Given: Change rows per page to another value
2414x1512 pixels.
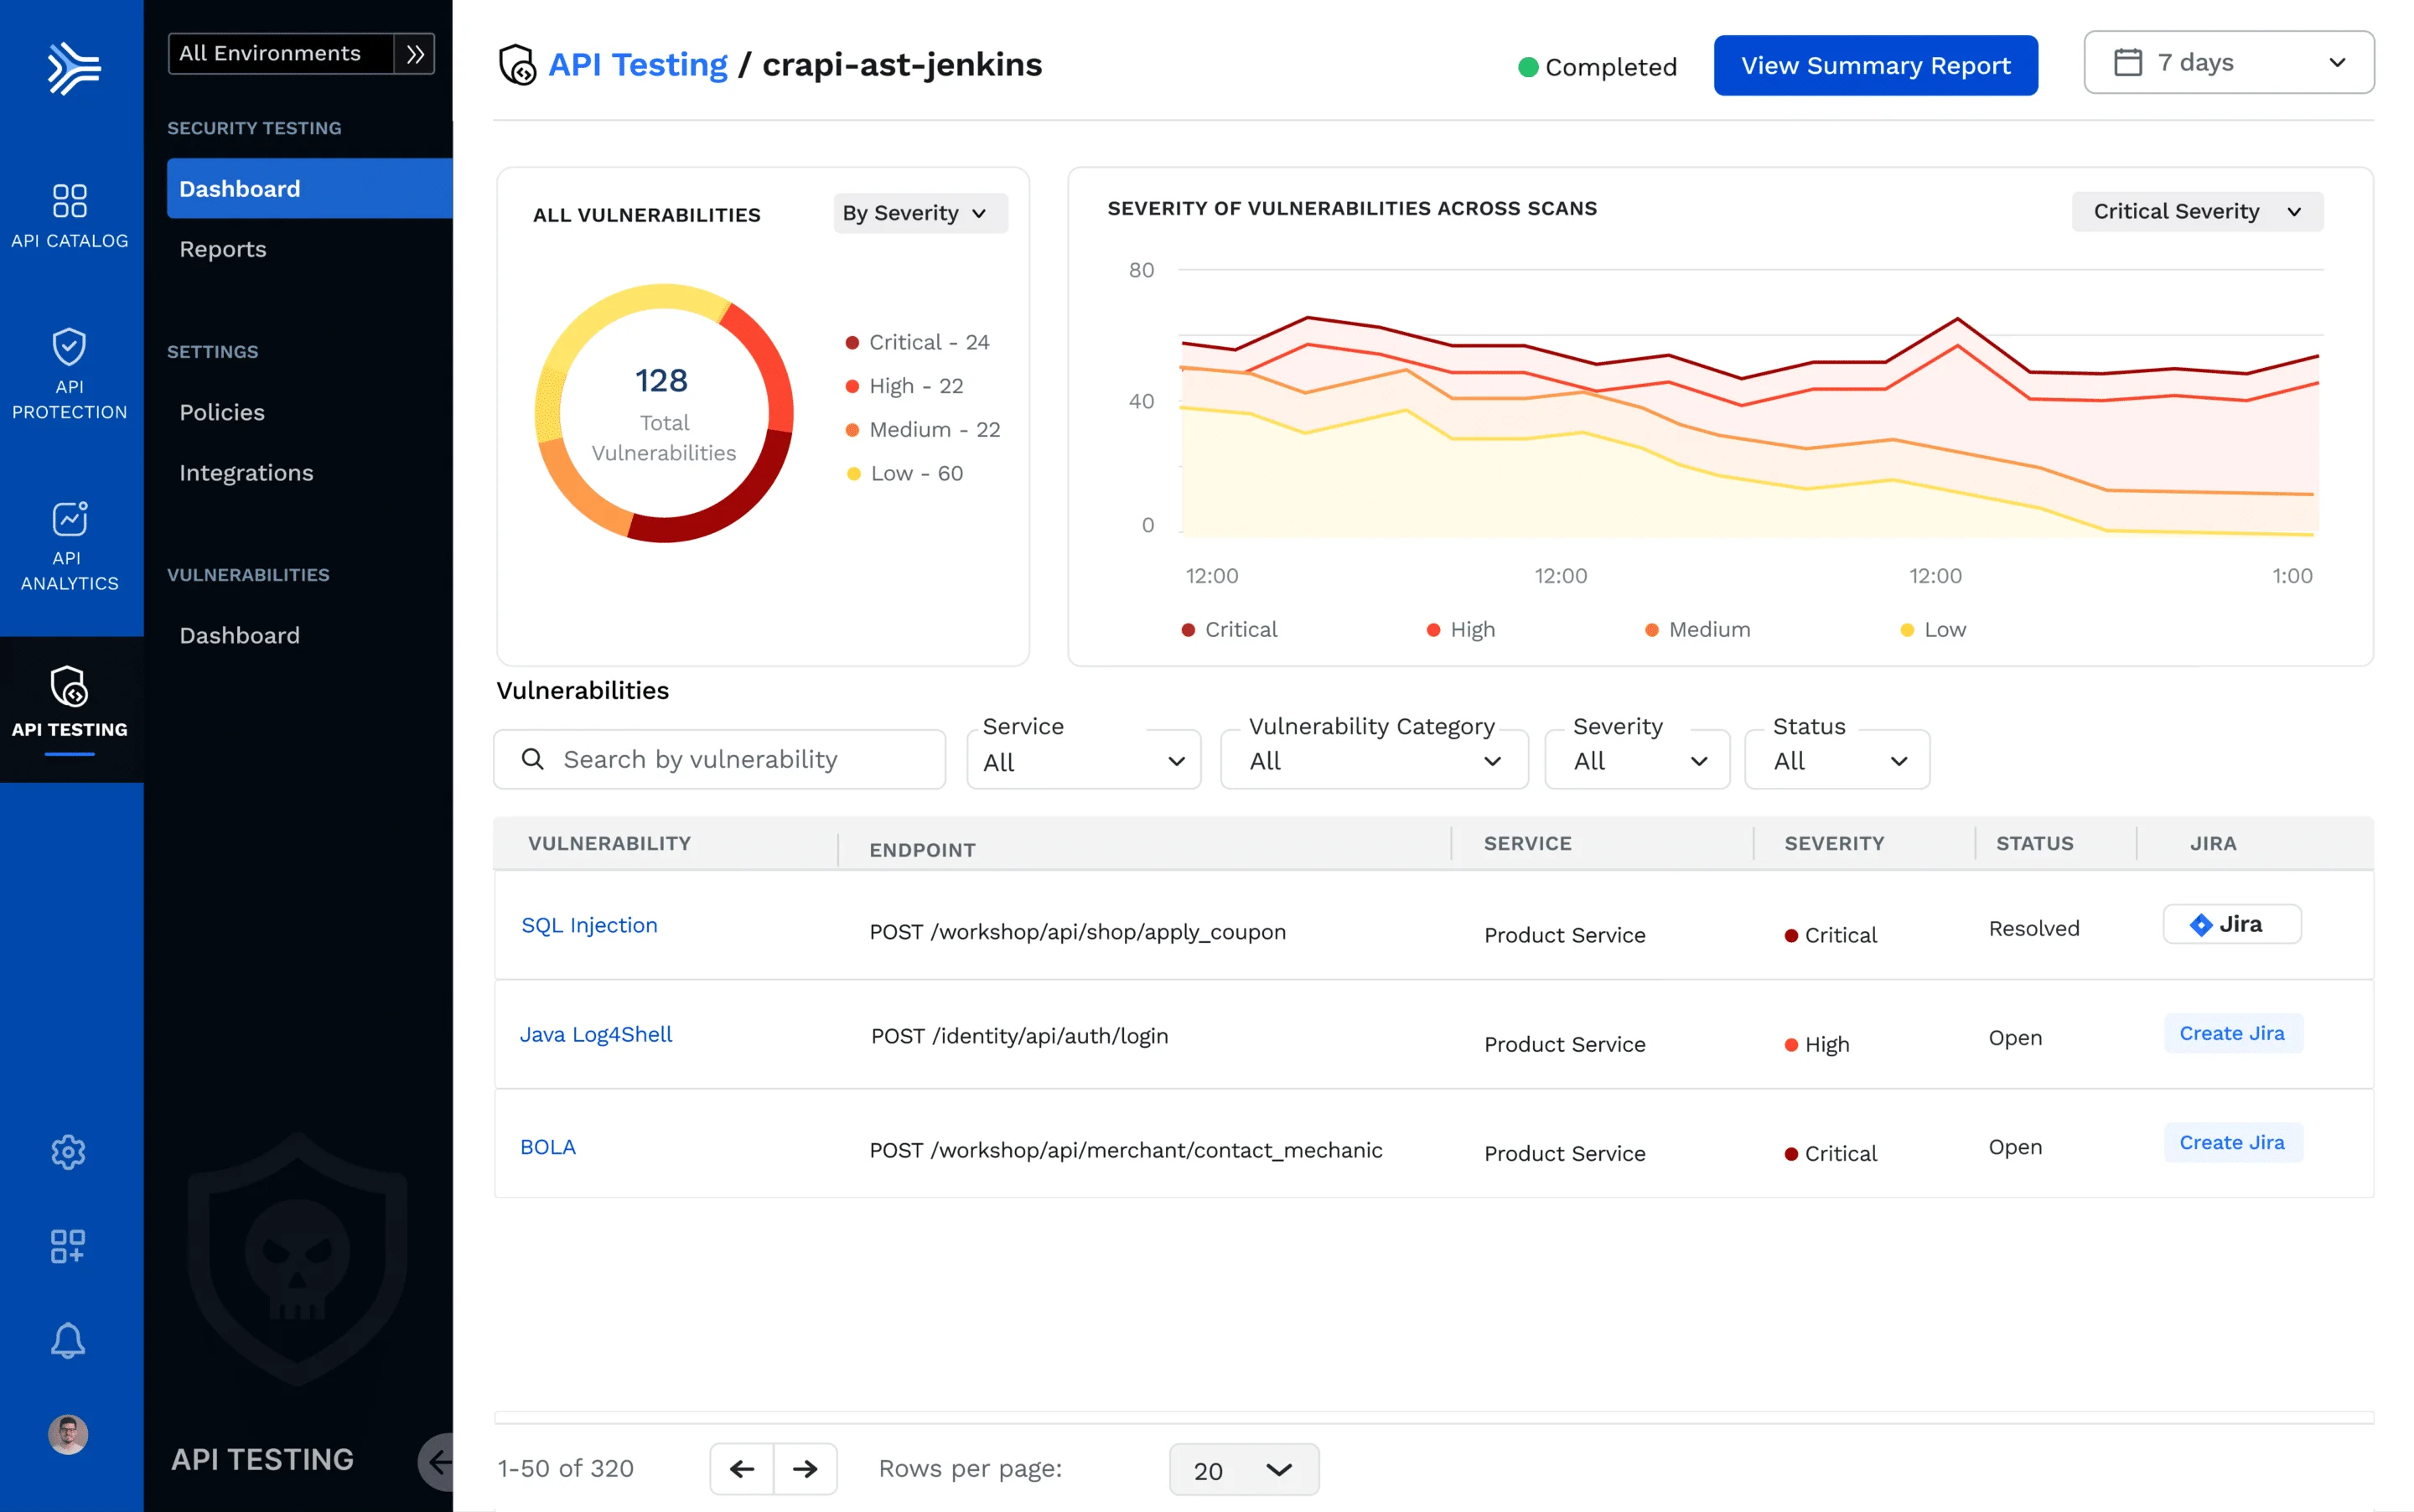Looking at the screenshot, I should coord(1243,1469).
